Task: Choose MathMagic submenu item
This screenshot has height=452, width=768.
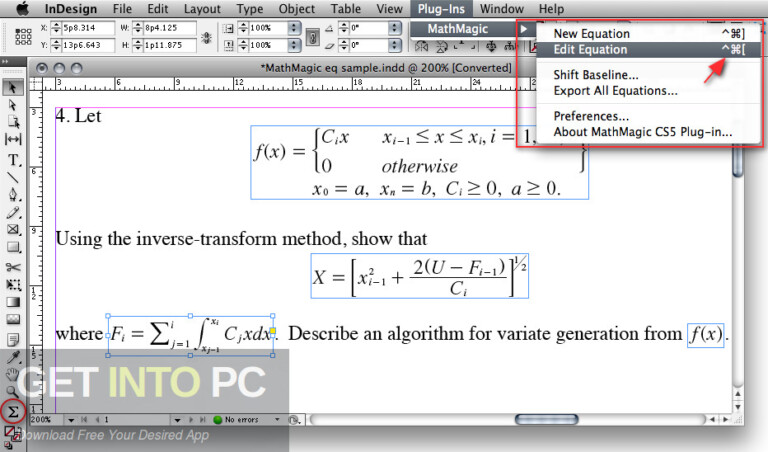Action: (471, 29)
